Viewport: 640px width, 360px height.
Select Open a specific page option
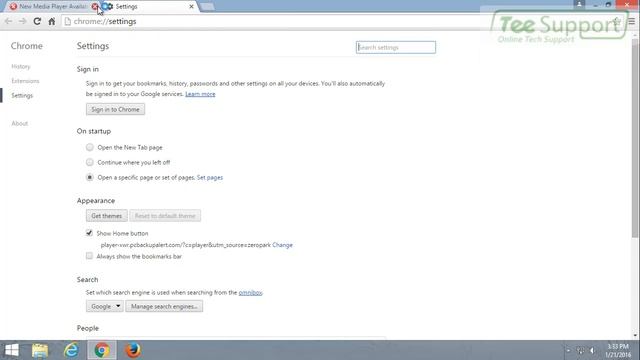click(89, 177)
